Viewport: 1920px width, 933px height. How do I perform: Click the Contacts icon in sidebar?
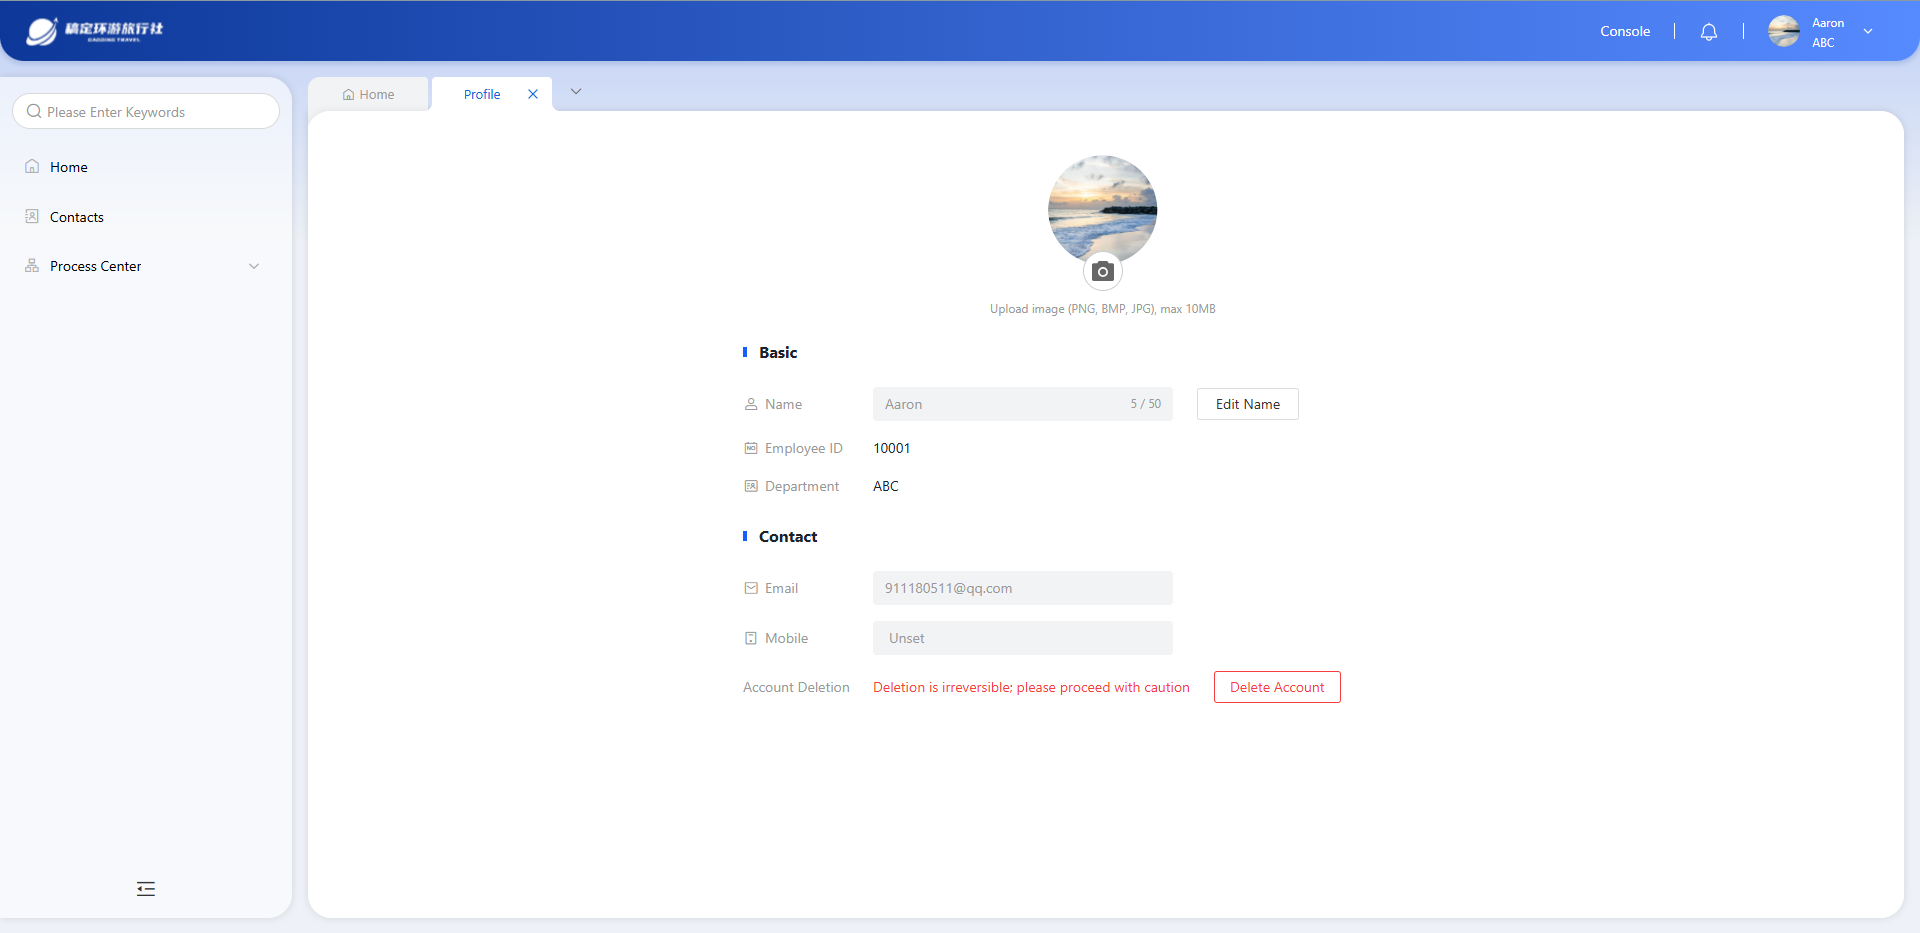[32, 217]
